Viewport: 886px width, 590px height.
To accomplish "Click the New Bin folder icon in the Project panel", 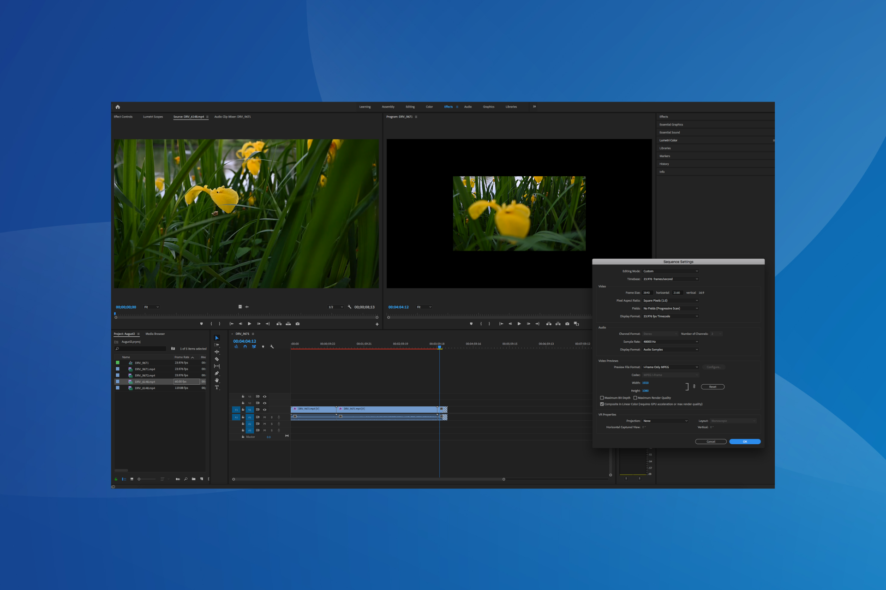I will (x=194, y=479).
